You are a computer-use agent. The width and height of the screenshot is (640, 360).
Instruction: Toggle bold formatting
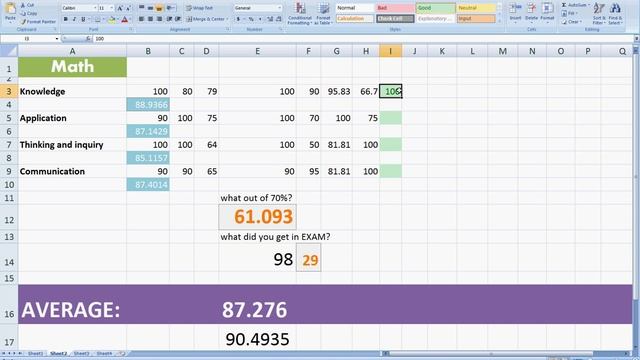coord(65,19)
